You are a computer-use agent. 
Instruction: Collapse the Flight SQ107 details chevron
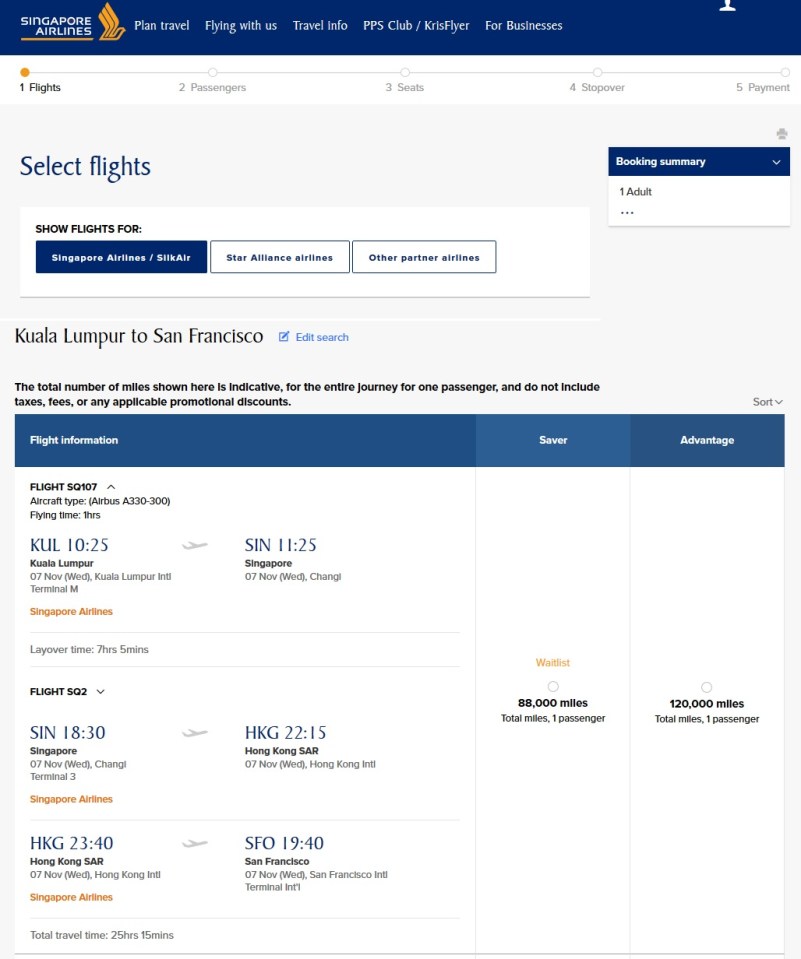point(111,487)
